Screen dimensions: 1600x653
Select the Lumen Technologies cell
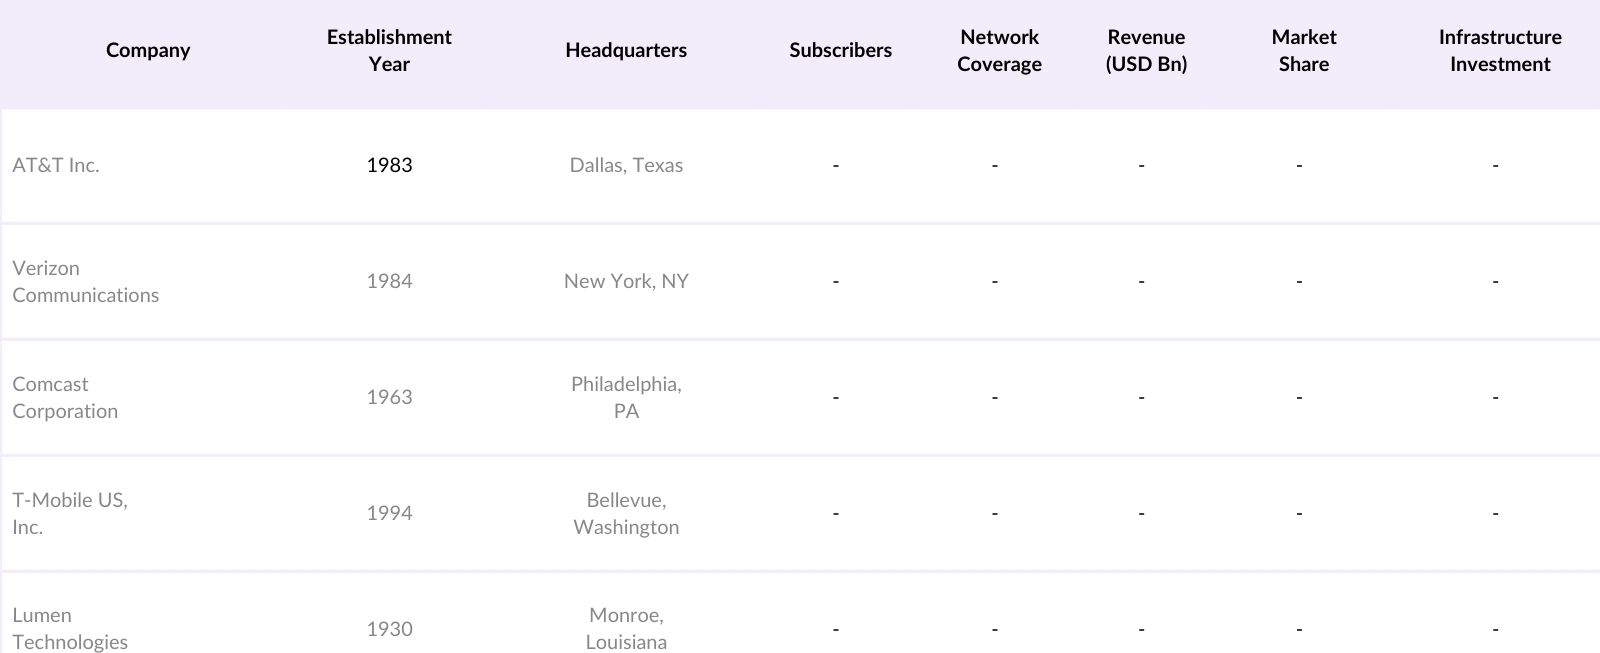pyautogui.click(x=70, y=628)
